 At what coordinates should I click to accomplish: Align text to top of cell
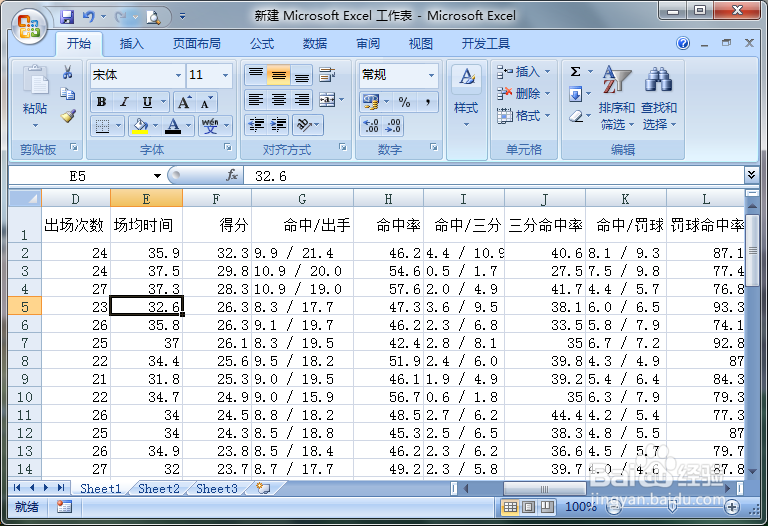coord(256,75)
